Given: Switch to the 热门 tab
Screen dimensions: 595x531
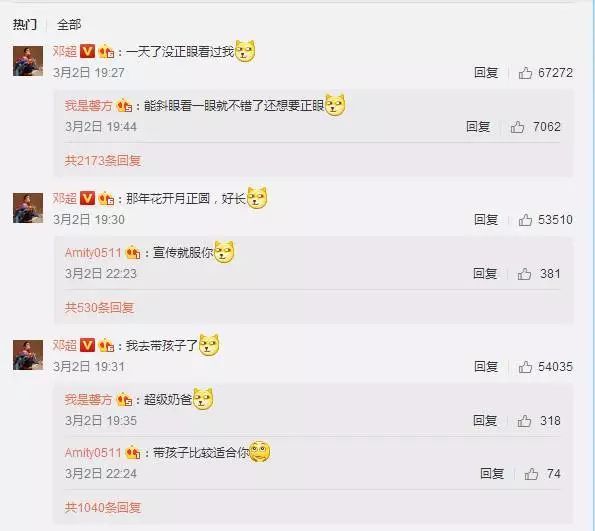Looking at the screenshot, I should [25, 25].
